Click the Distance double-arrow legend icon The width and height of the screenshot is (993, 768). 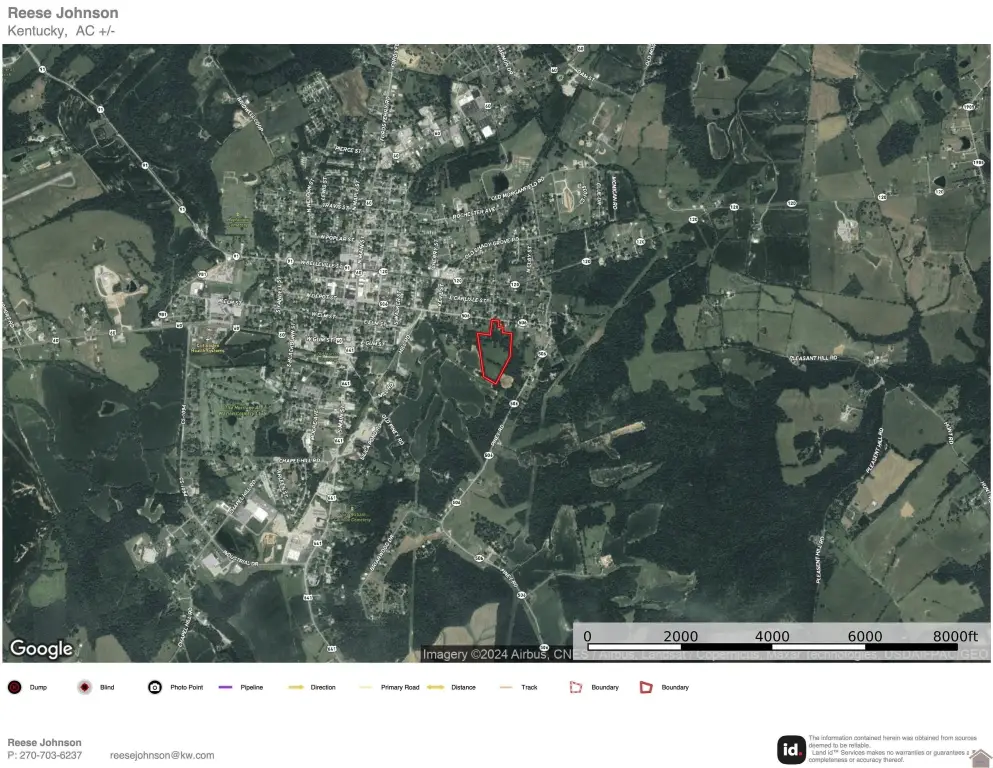pyautogui.click(x=436, y=688)
